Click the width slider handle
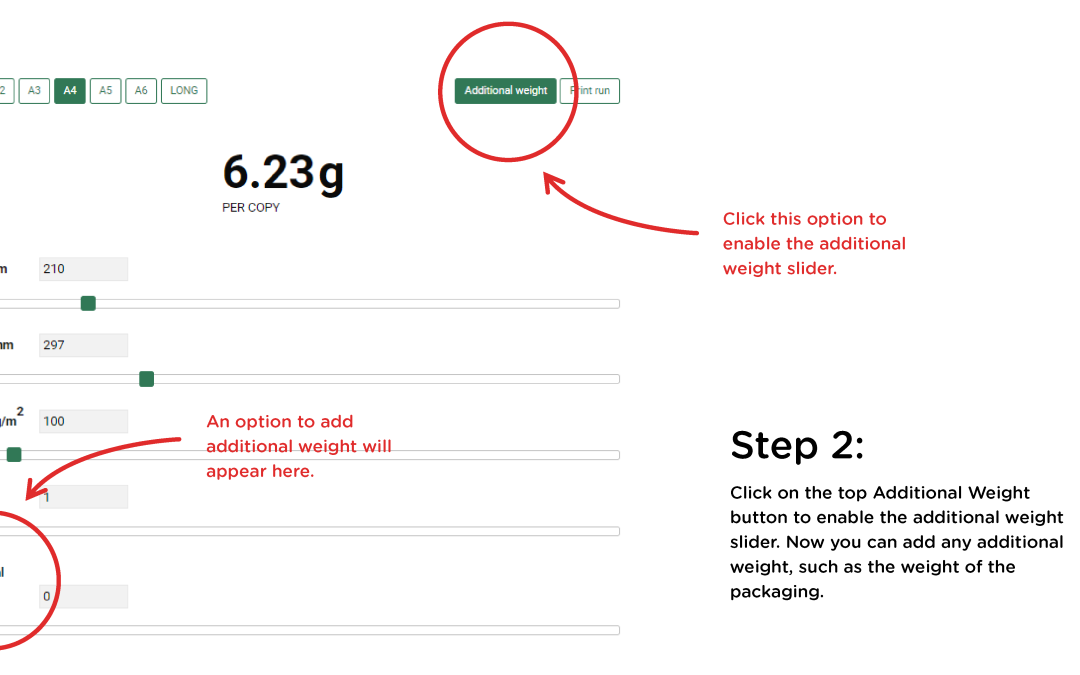Screen dimensions: 1080x675 [88, 304]
